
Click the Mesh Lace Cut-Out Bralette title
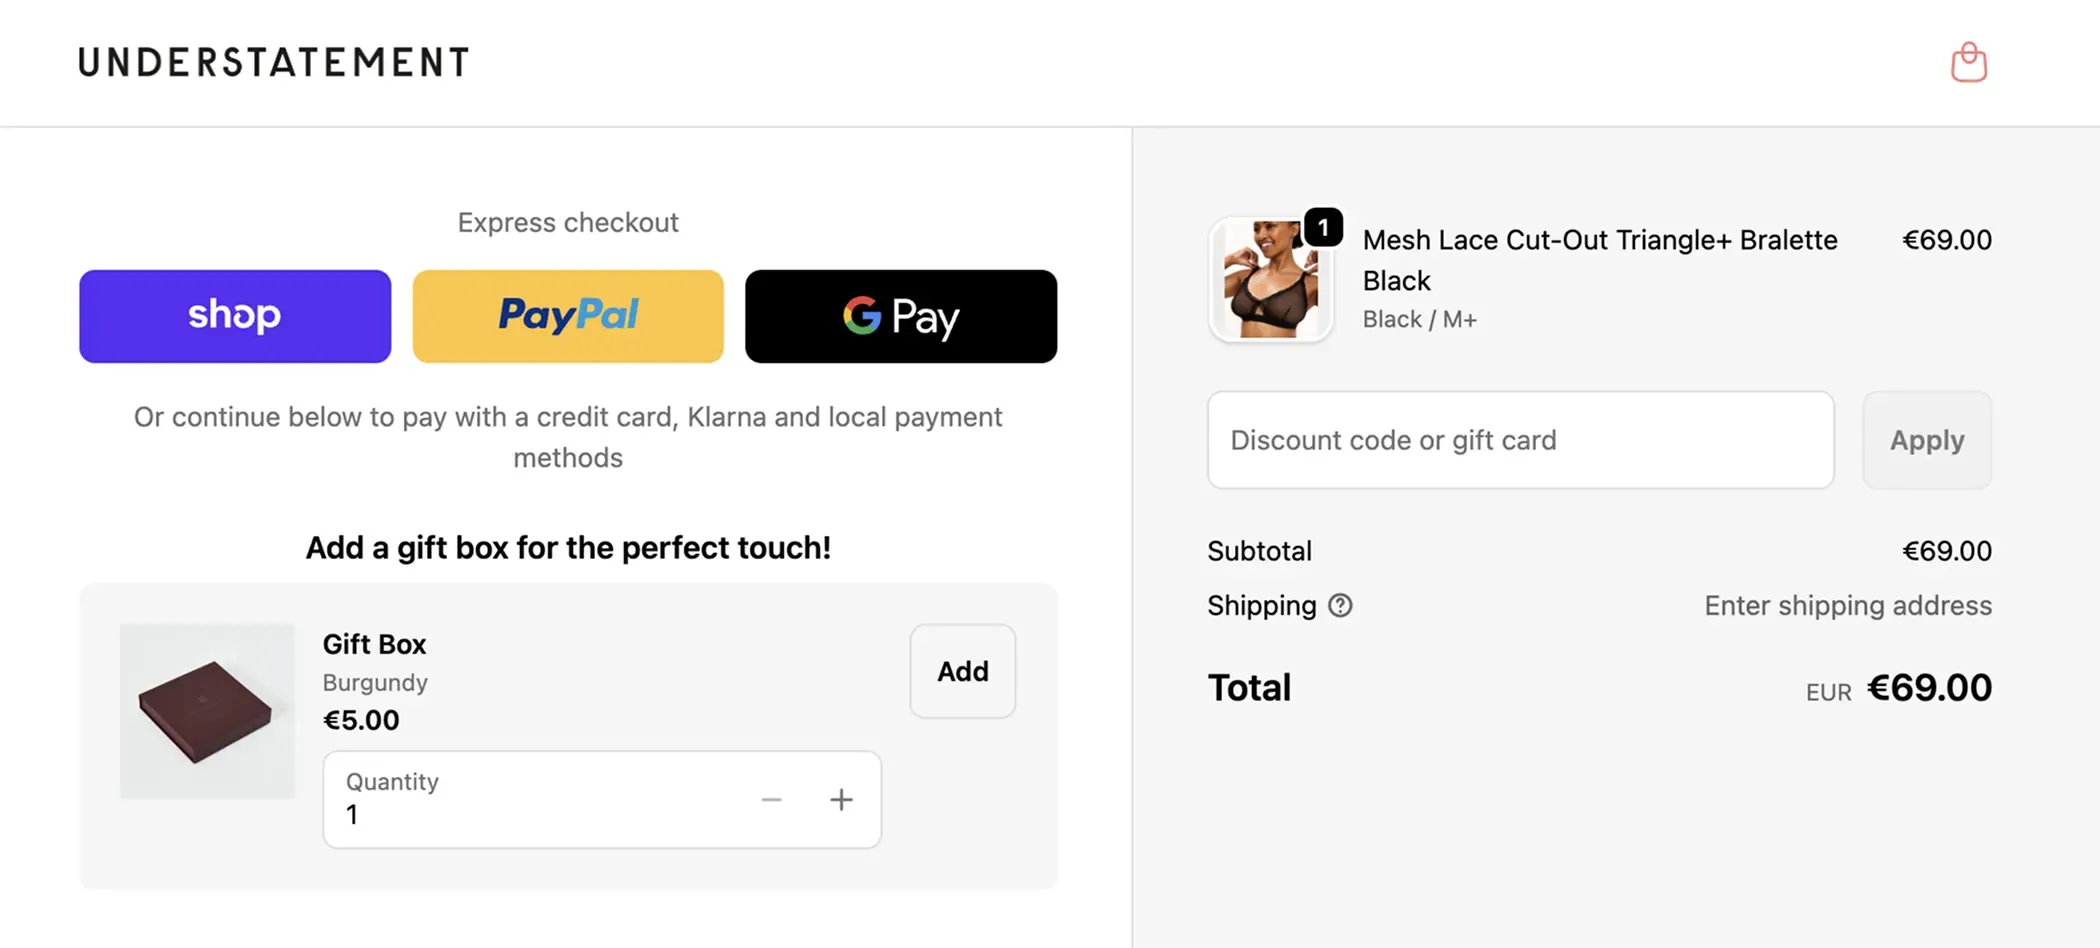1599,240
